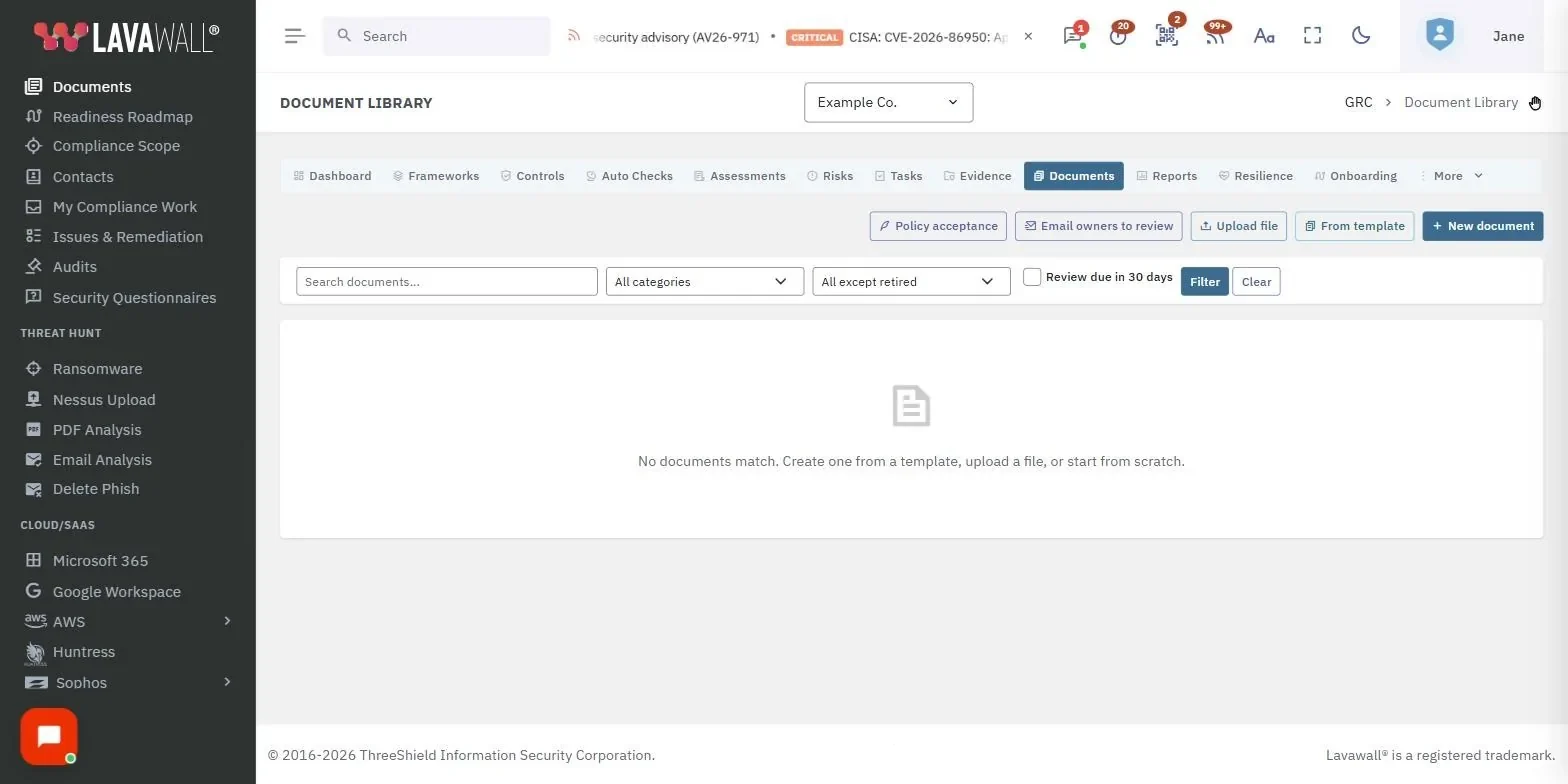Screen dimensions: 1568x784
Task: Expand the More tabs dropdown
Action: click(x=1451, y=176)
